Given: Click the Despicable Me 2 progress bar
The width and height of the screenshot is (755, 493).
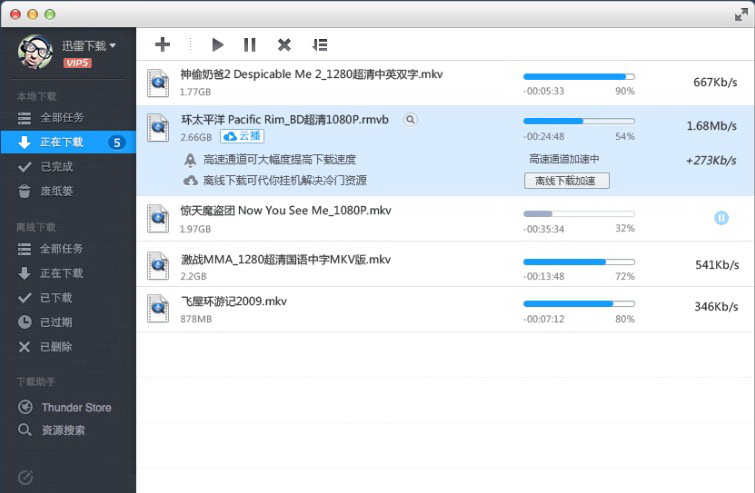Looking at the screenshot, I should pyautogui.click(x=579, y=77).
